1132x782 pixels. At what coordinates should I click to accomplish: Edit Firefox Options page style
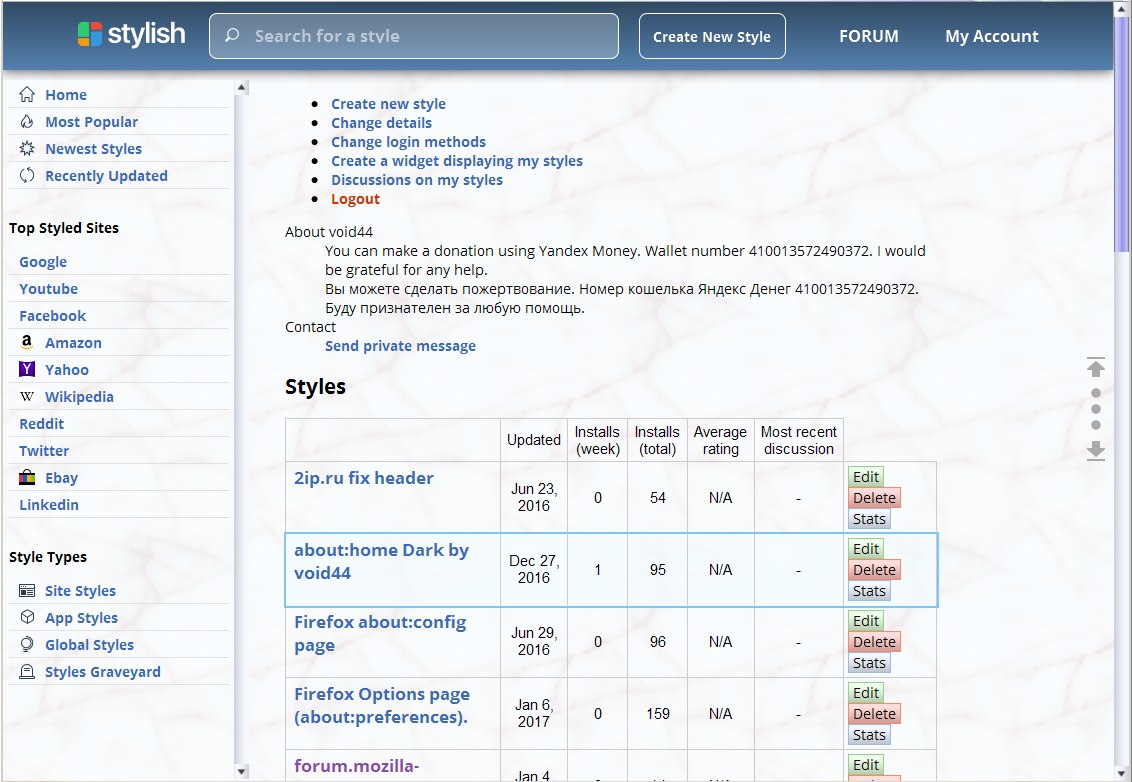point(866,692)
